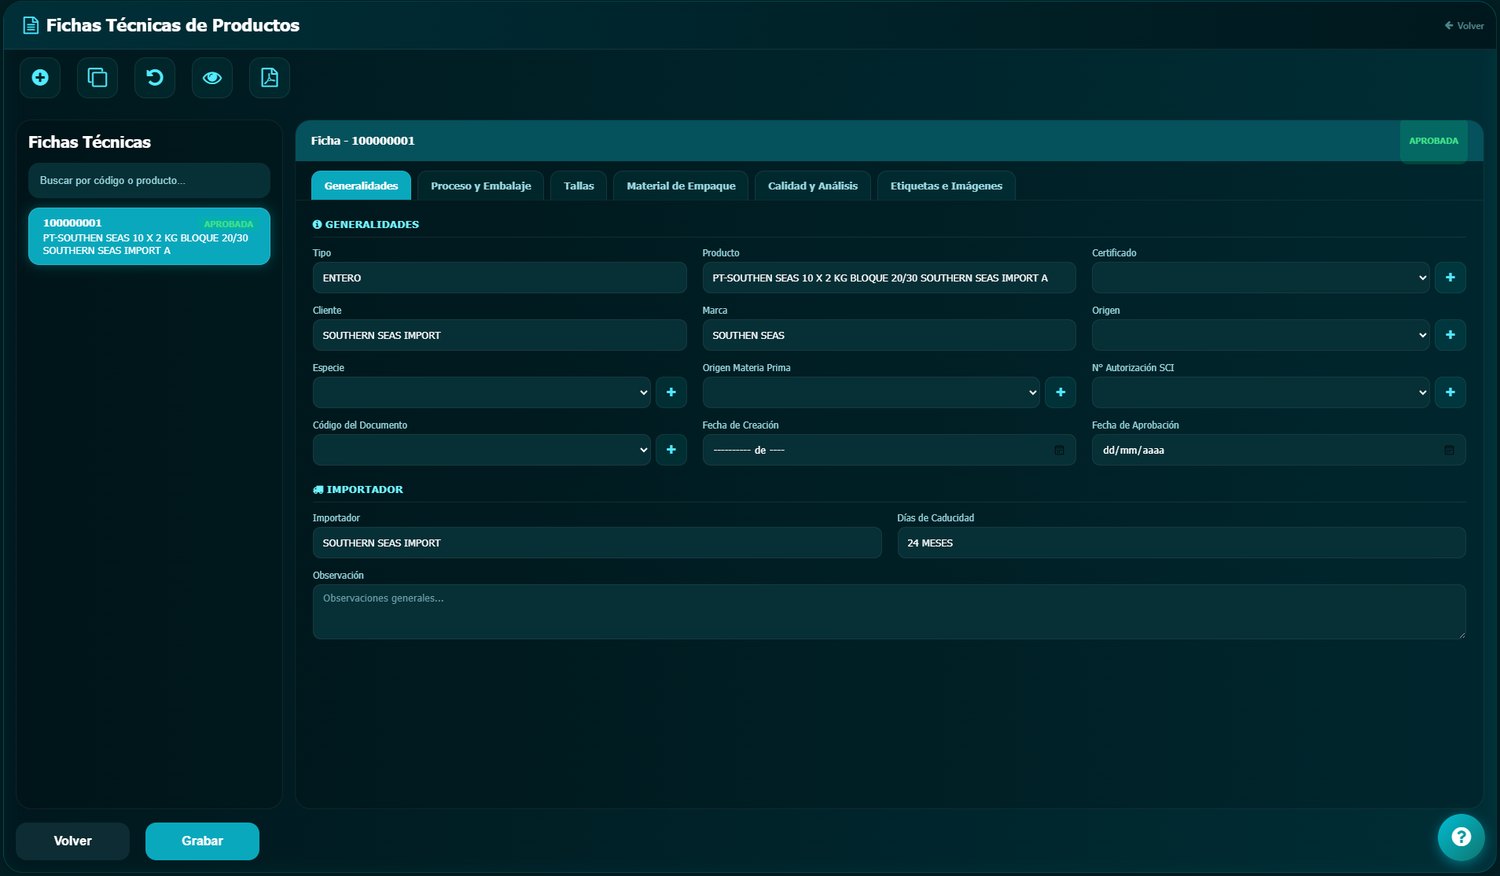Screen dimensions: 1500x876
Task: Add new Código del Documento plus button
Action: (671, 450)
